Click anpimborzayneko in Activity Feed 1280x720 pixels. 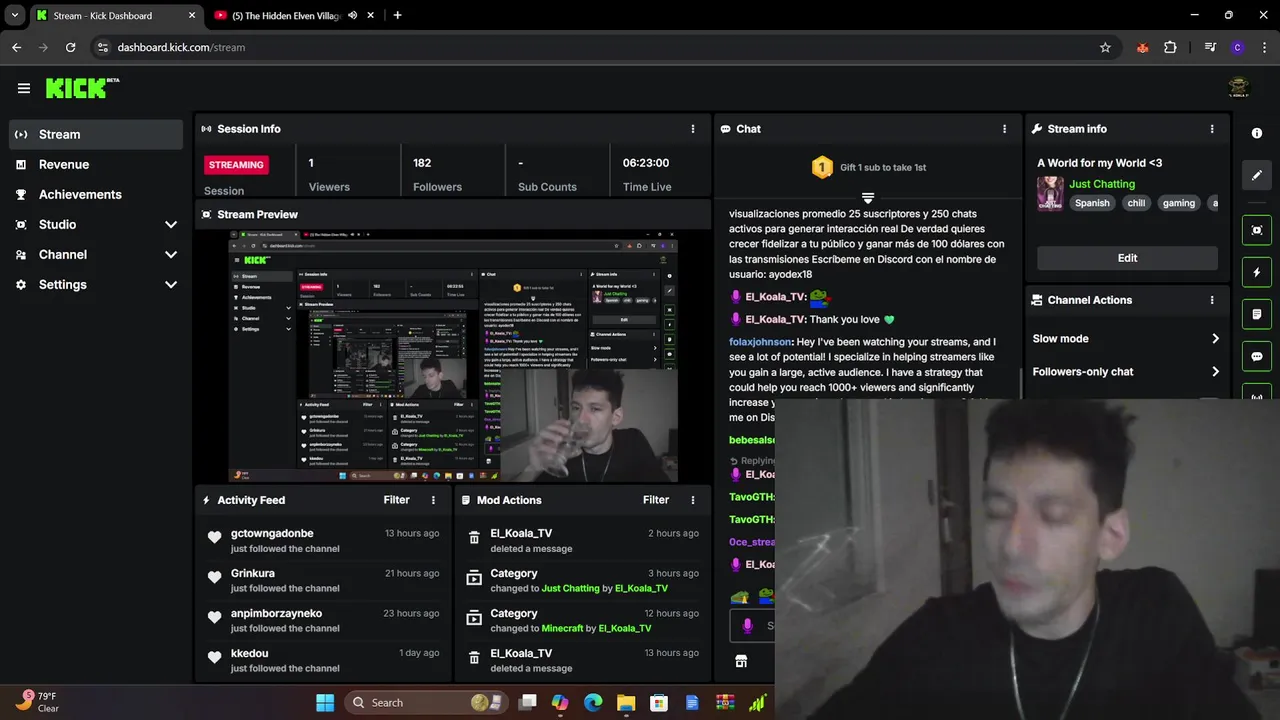point(276,613)
